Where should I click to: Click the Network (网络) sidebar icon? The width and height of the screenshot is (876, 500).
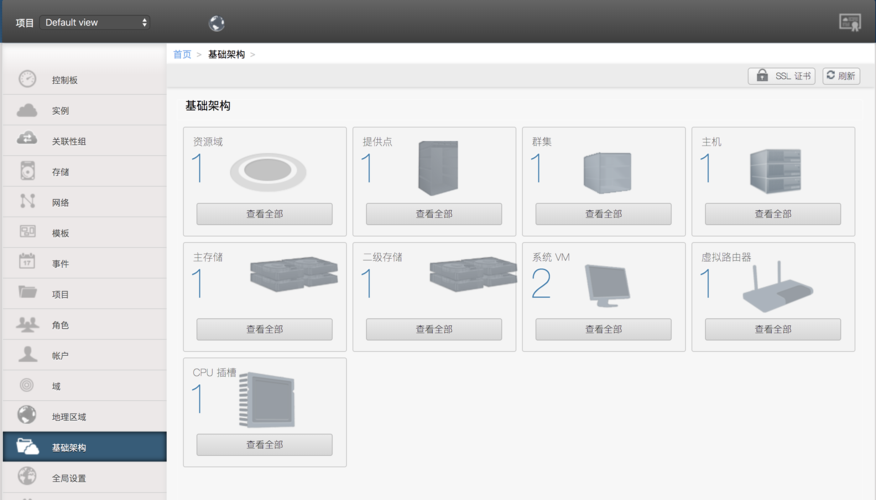coord(27,201)
